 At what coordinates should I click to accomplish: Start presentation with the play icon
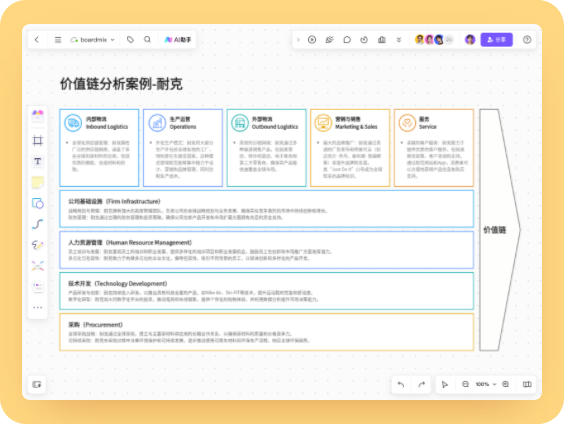(312, 40)
